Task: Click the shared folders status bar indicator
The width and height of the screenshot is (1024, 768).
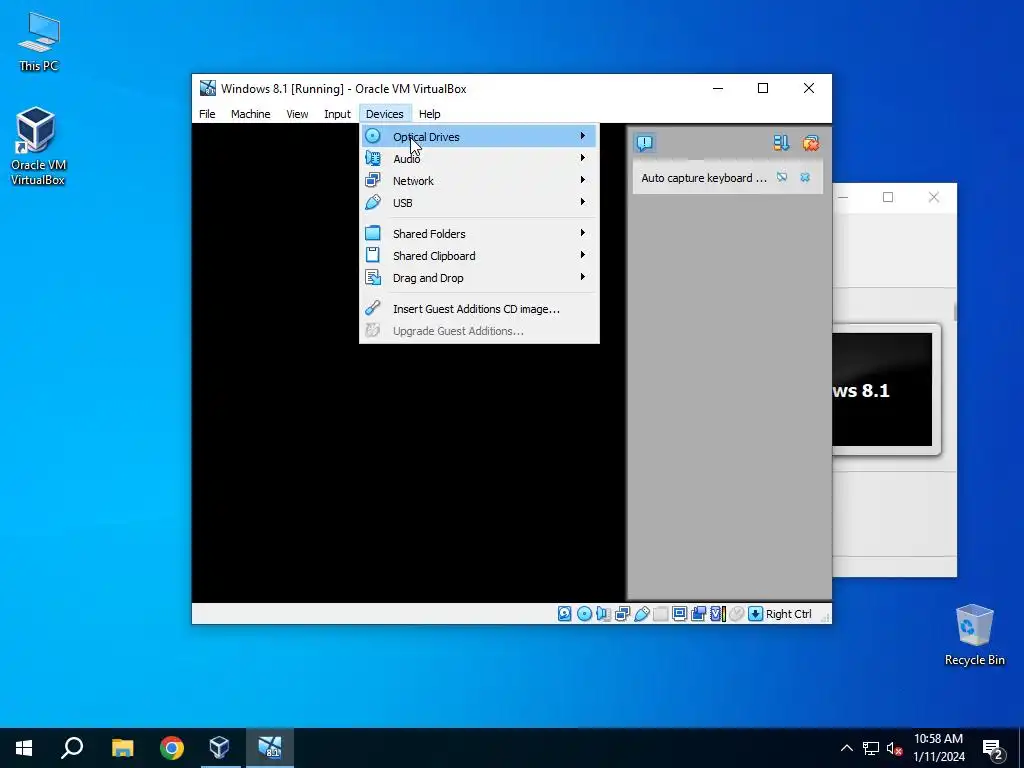Action: (x=660, y=614)
